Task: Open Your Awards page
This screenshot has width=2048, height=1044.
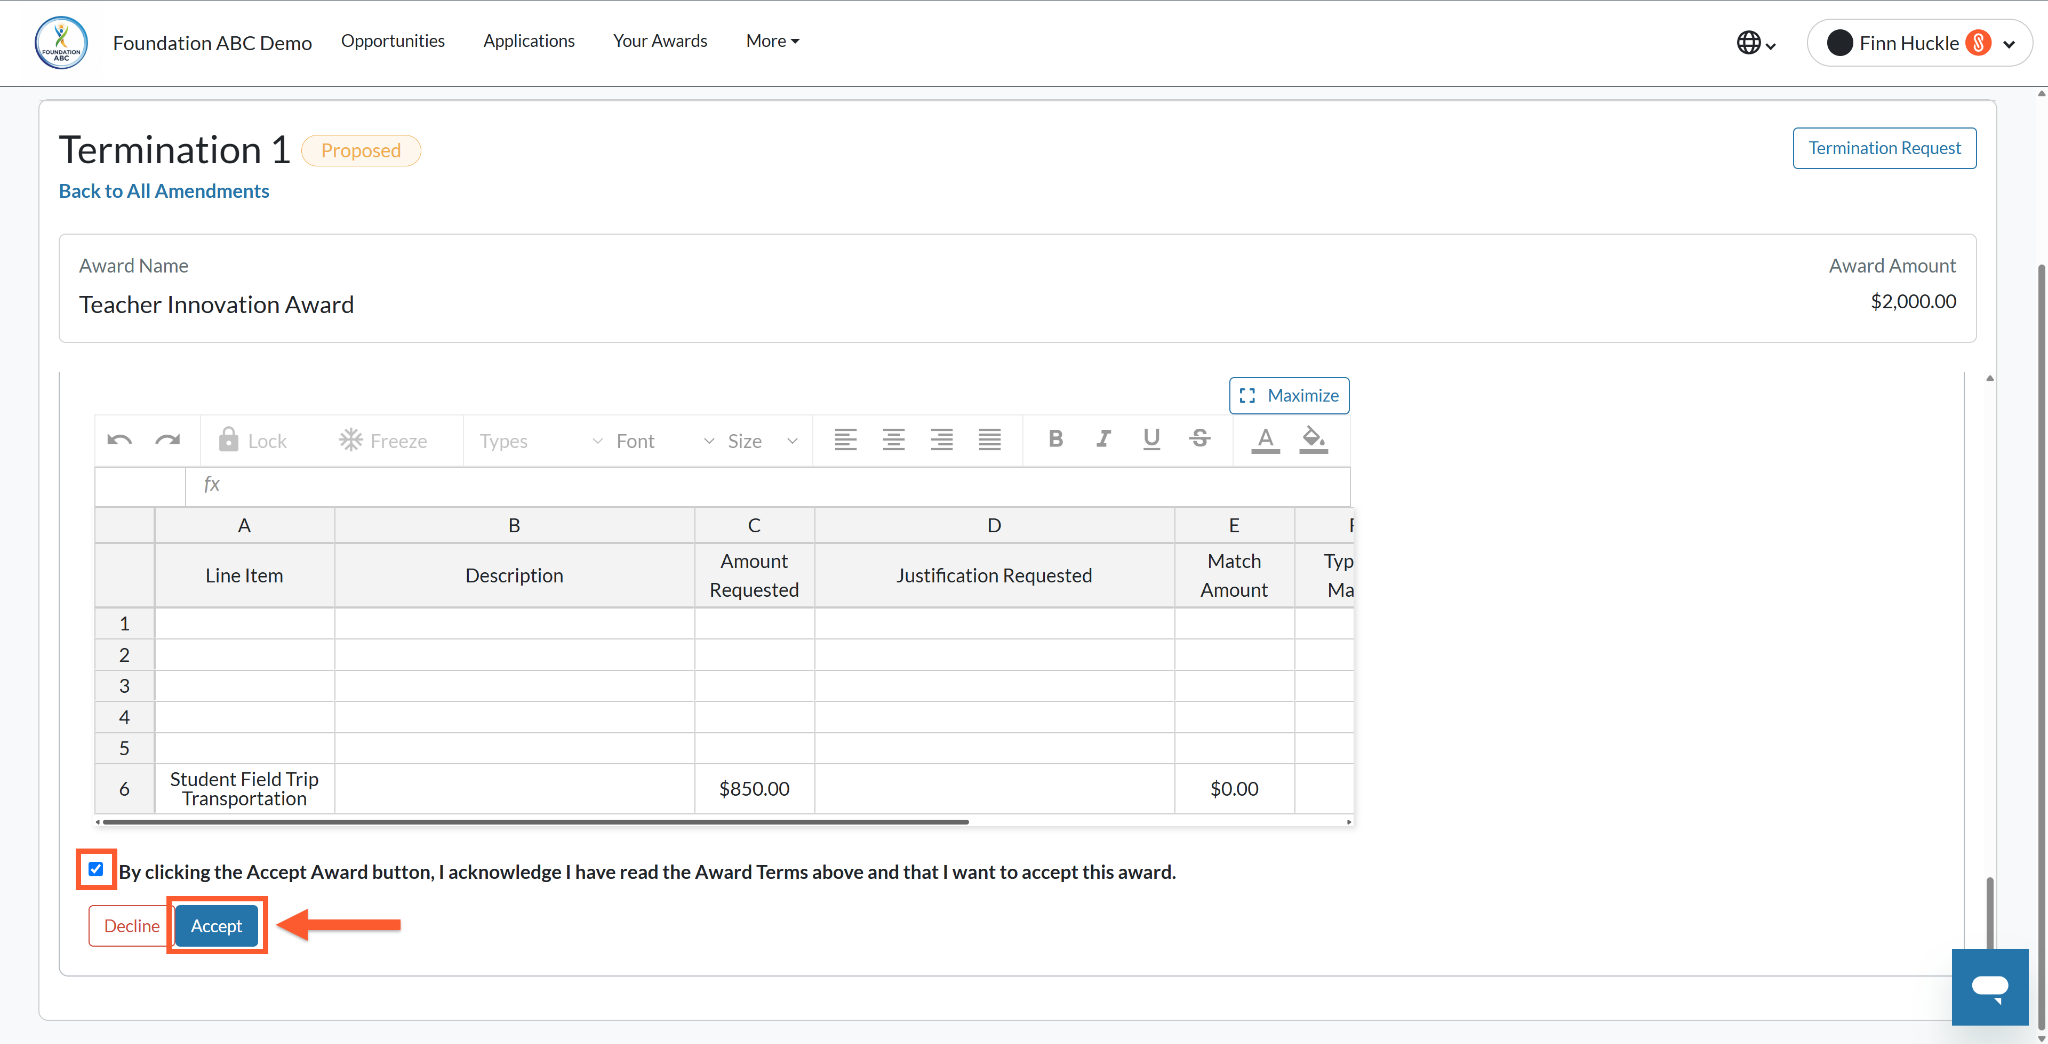Action: point(660,41)
